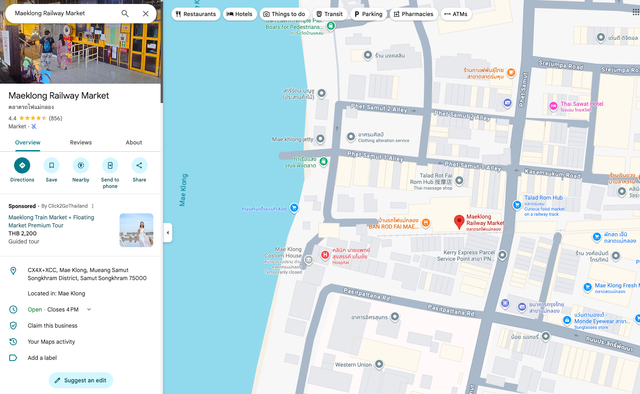Click Located in: Mae Klong

click(56, 294)
